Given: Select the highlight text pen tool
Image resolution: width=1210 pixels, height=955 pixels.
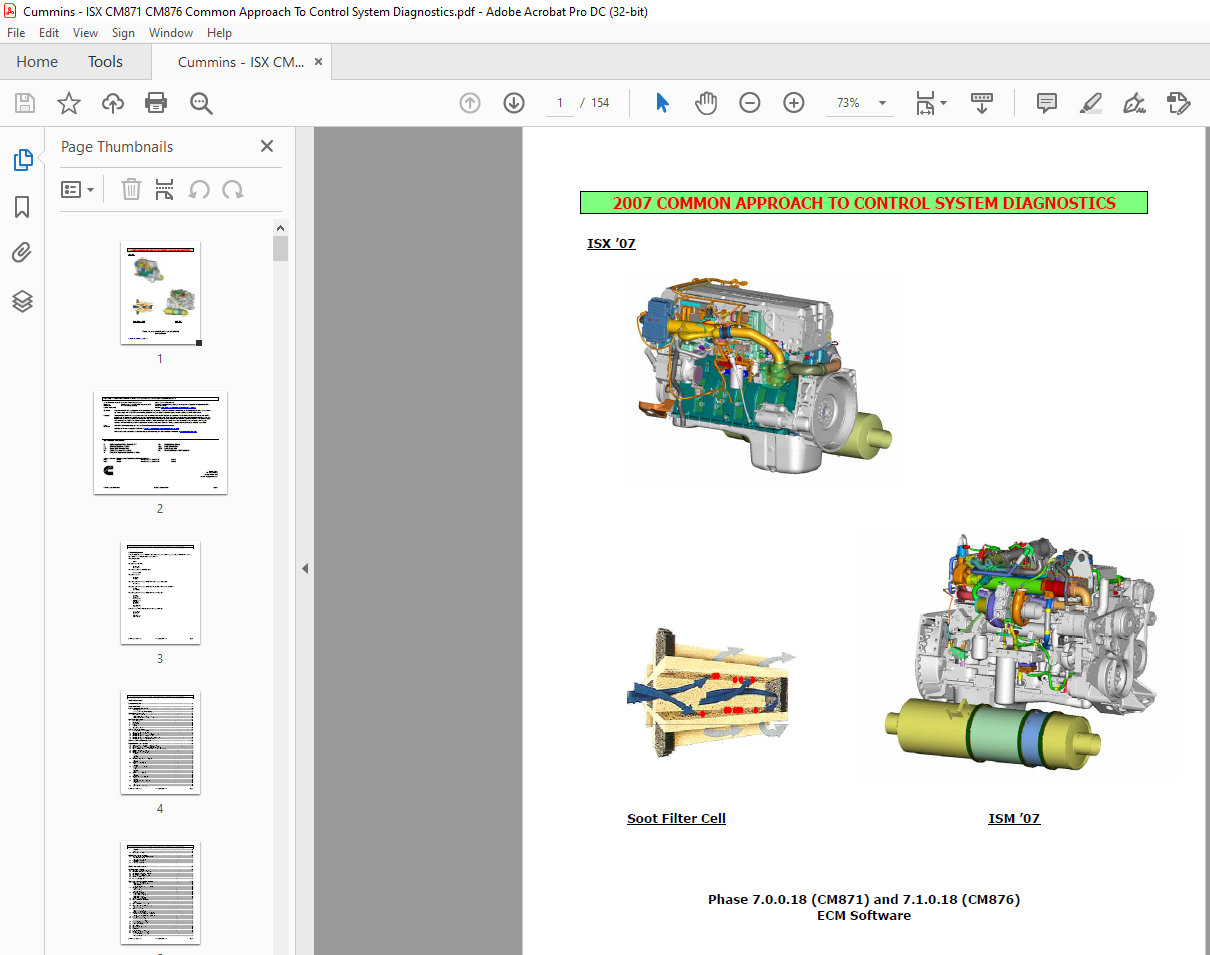Looking at the screenshot, I should [x=1091, y=103].
